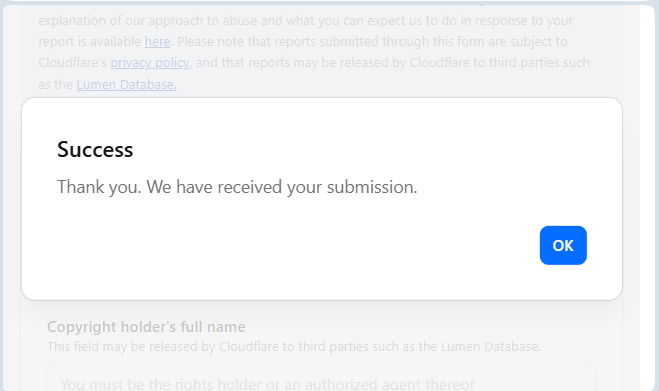Click the helper text about released field data
This screenshot has height=391, width=659.
tap(294, 346)
